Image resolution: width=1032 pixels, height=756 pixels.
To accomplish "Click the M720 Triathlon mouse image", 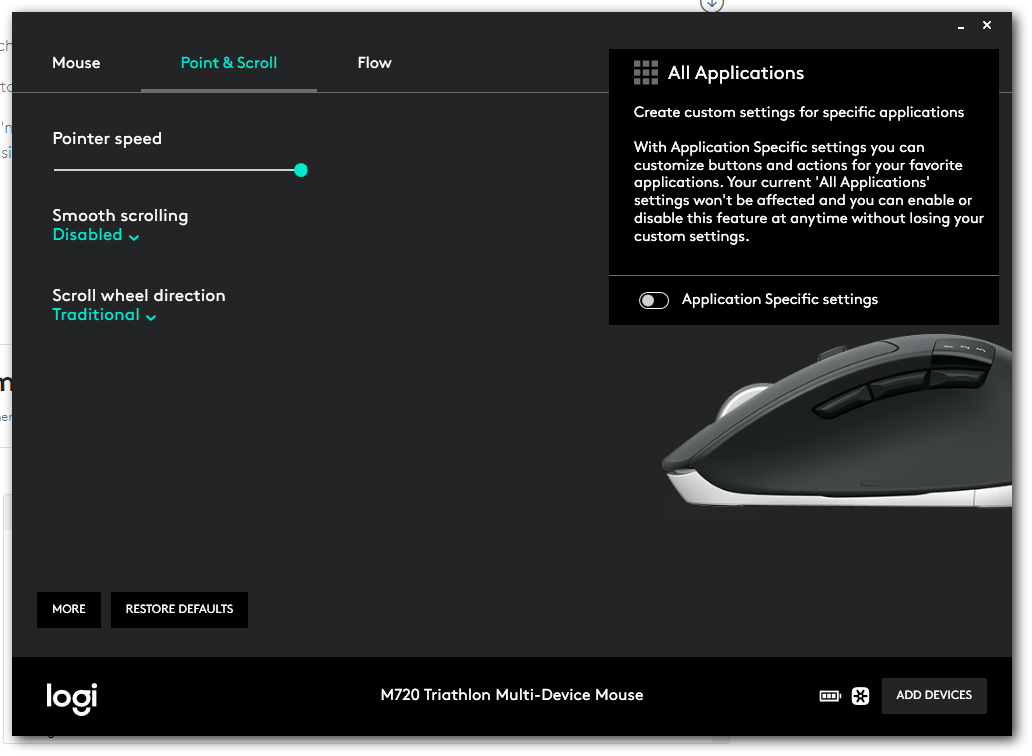I will [x=837, y=421].
